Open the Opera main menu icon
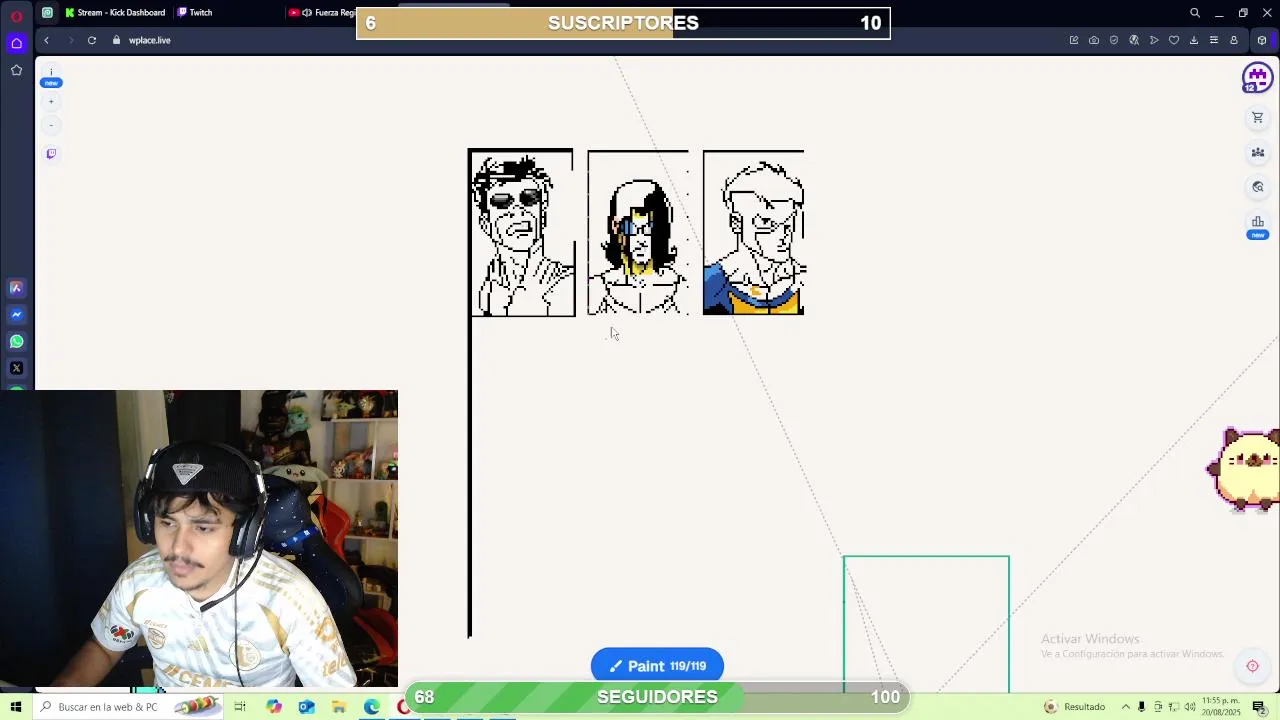Viewport: 1280px width, 720px height. pyautogui.click(x=16, y=16)
